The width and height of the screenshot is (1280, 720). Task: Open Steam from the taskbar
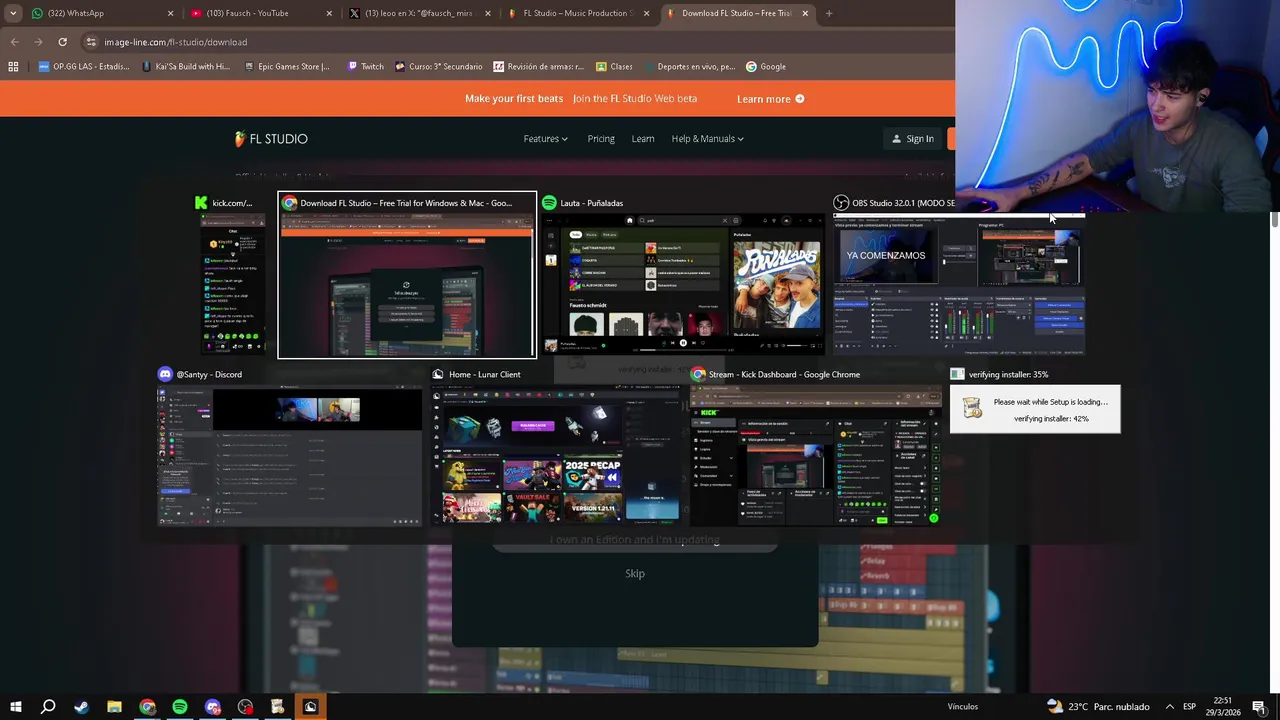click(81, 707)
